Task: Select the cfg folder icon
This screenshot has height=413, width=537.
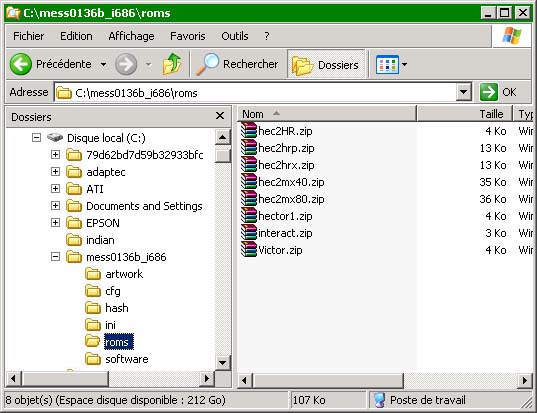Action: (x=93, y=291)
